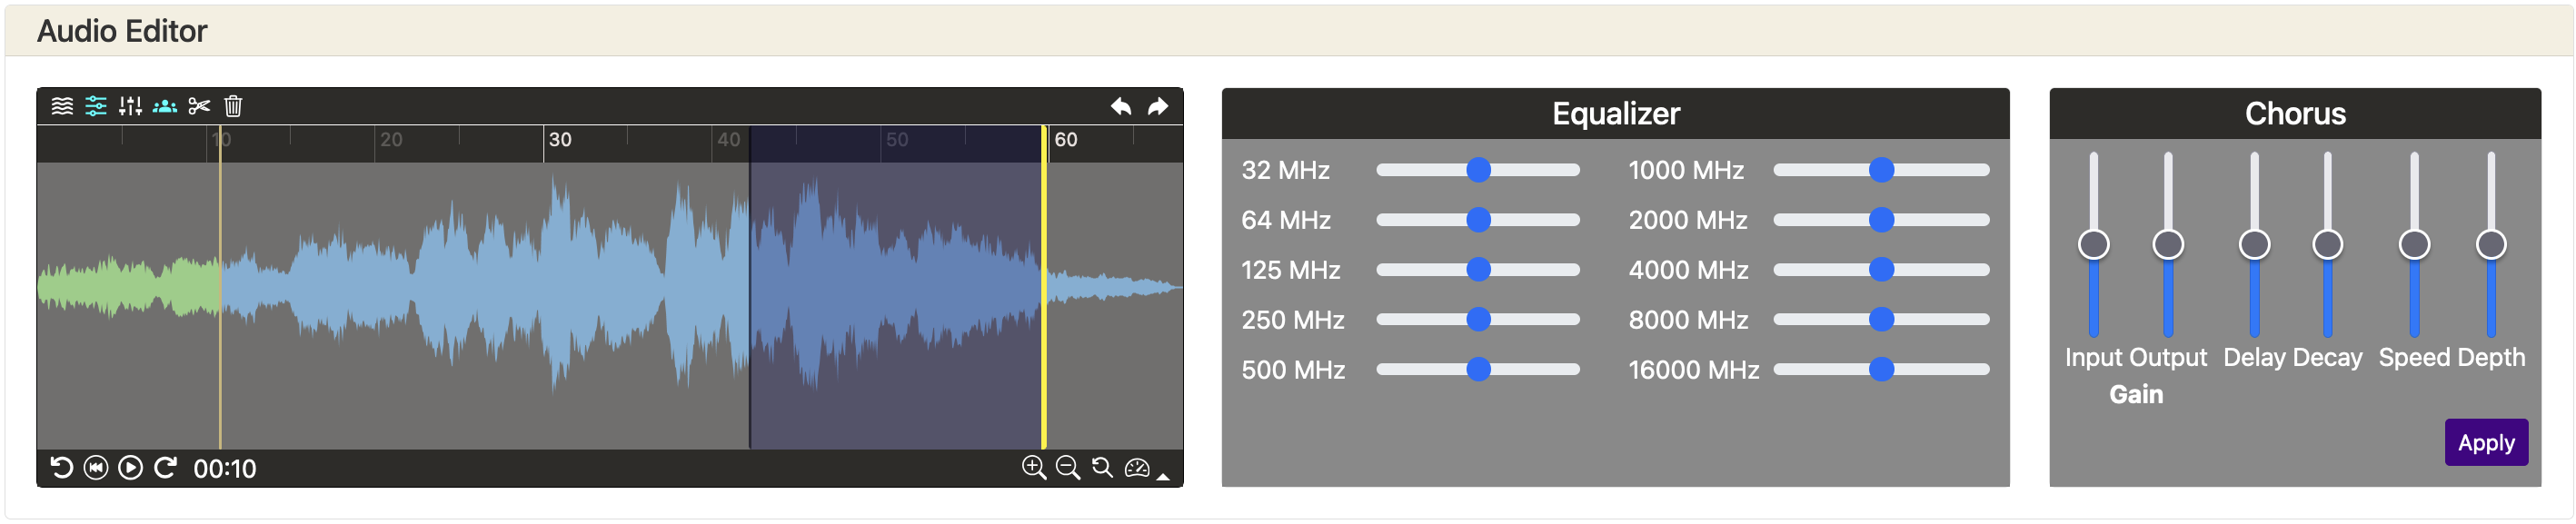Click the 00:10 time display
This screenshot has height=524, width=2576.
[225, 469]
